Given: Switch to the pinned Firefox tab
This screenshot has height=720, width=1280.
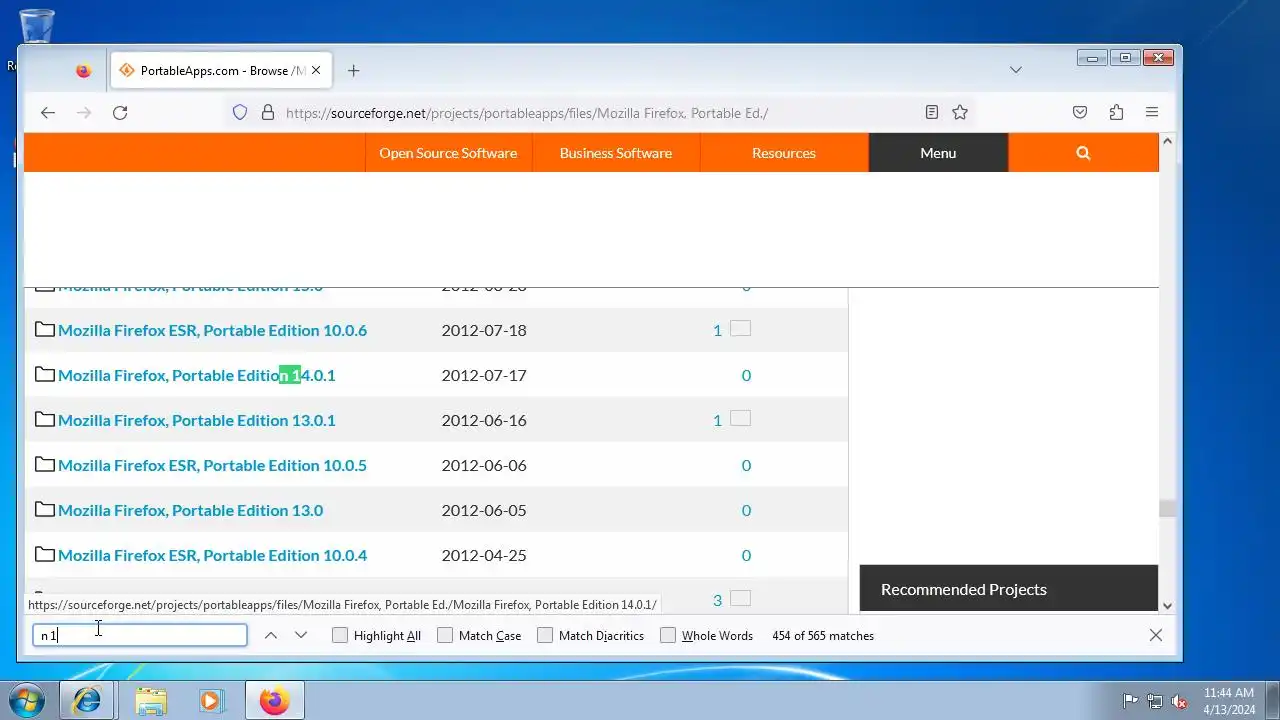Looking at the screenshot, I should tap(83, 71).
